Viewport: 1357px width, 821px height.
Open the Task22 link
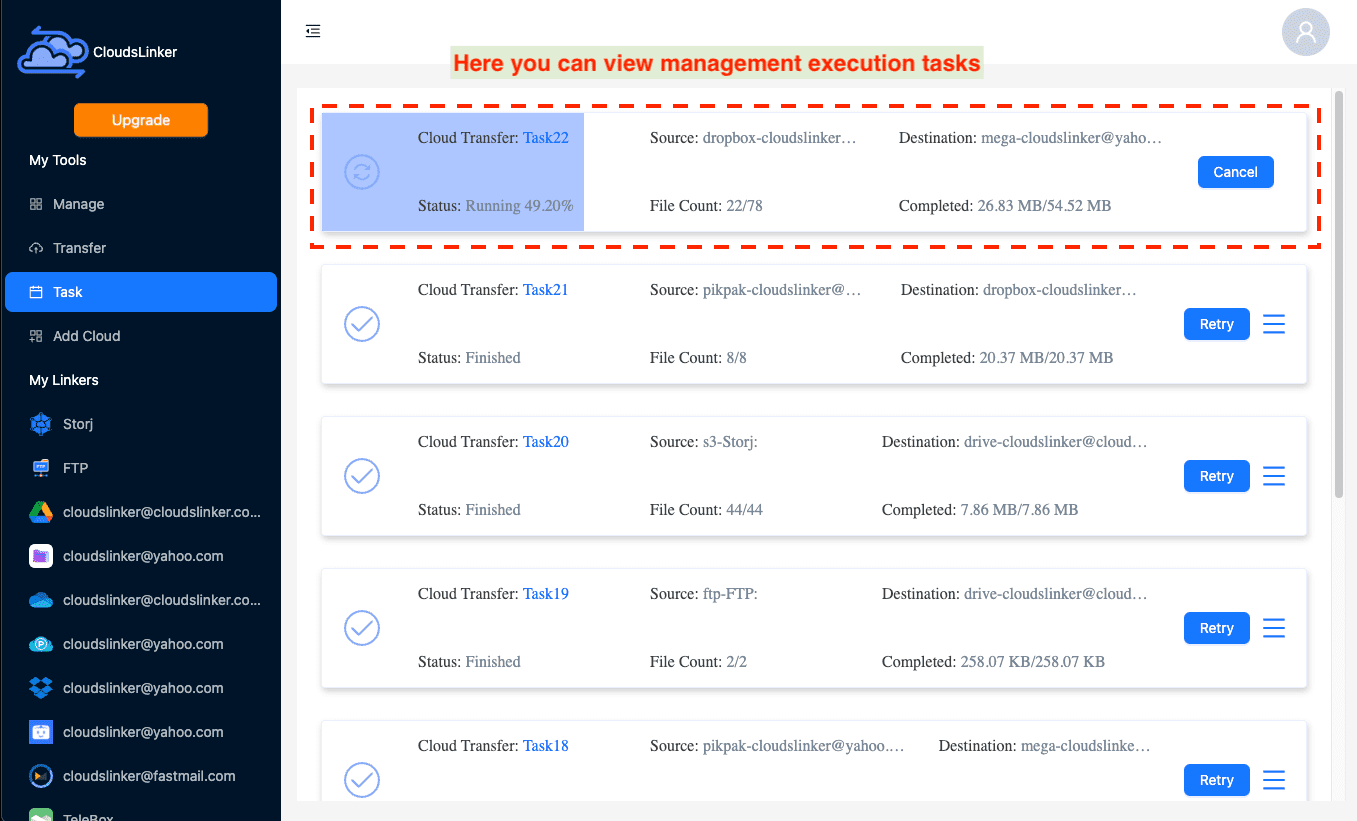click(x=546, y=138)
